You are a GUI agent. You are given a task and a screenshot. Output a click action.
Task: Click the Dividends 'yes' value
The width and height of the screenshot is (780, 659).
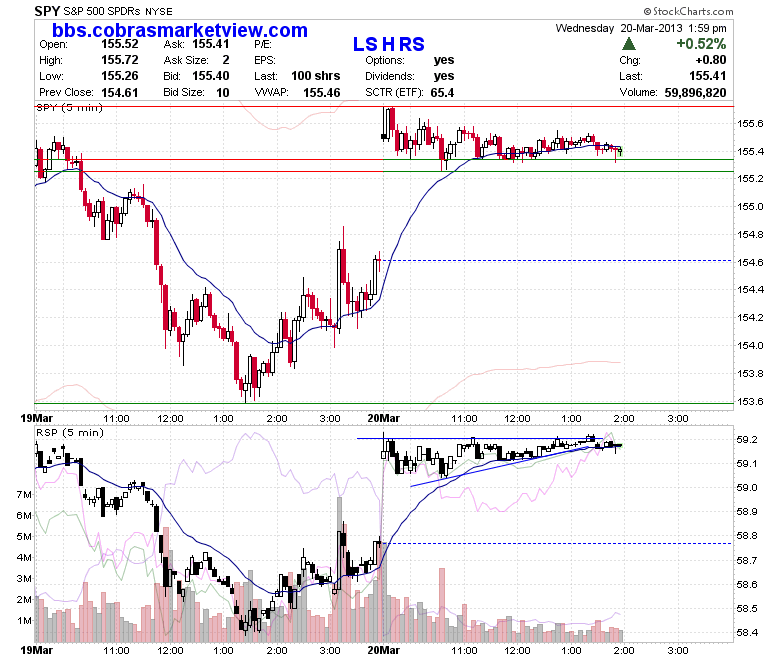click(x=444, y=76)
